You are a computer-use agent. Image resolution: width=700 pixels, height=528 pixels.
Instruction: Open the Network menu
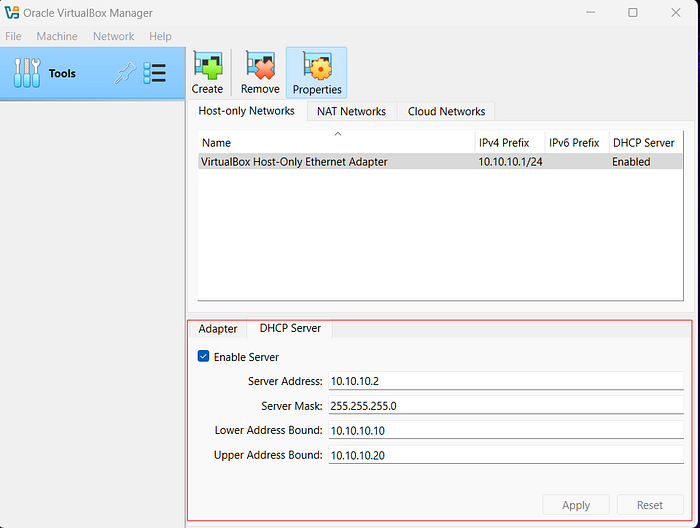pyautogui.click(x=113, y=36)
